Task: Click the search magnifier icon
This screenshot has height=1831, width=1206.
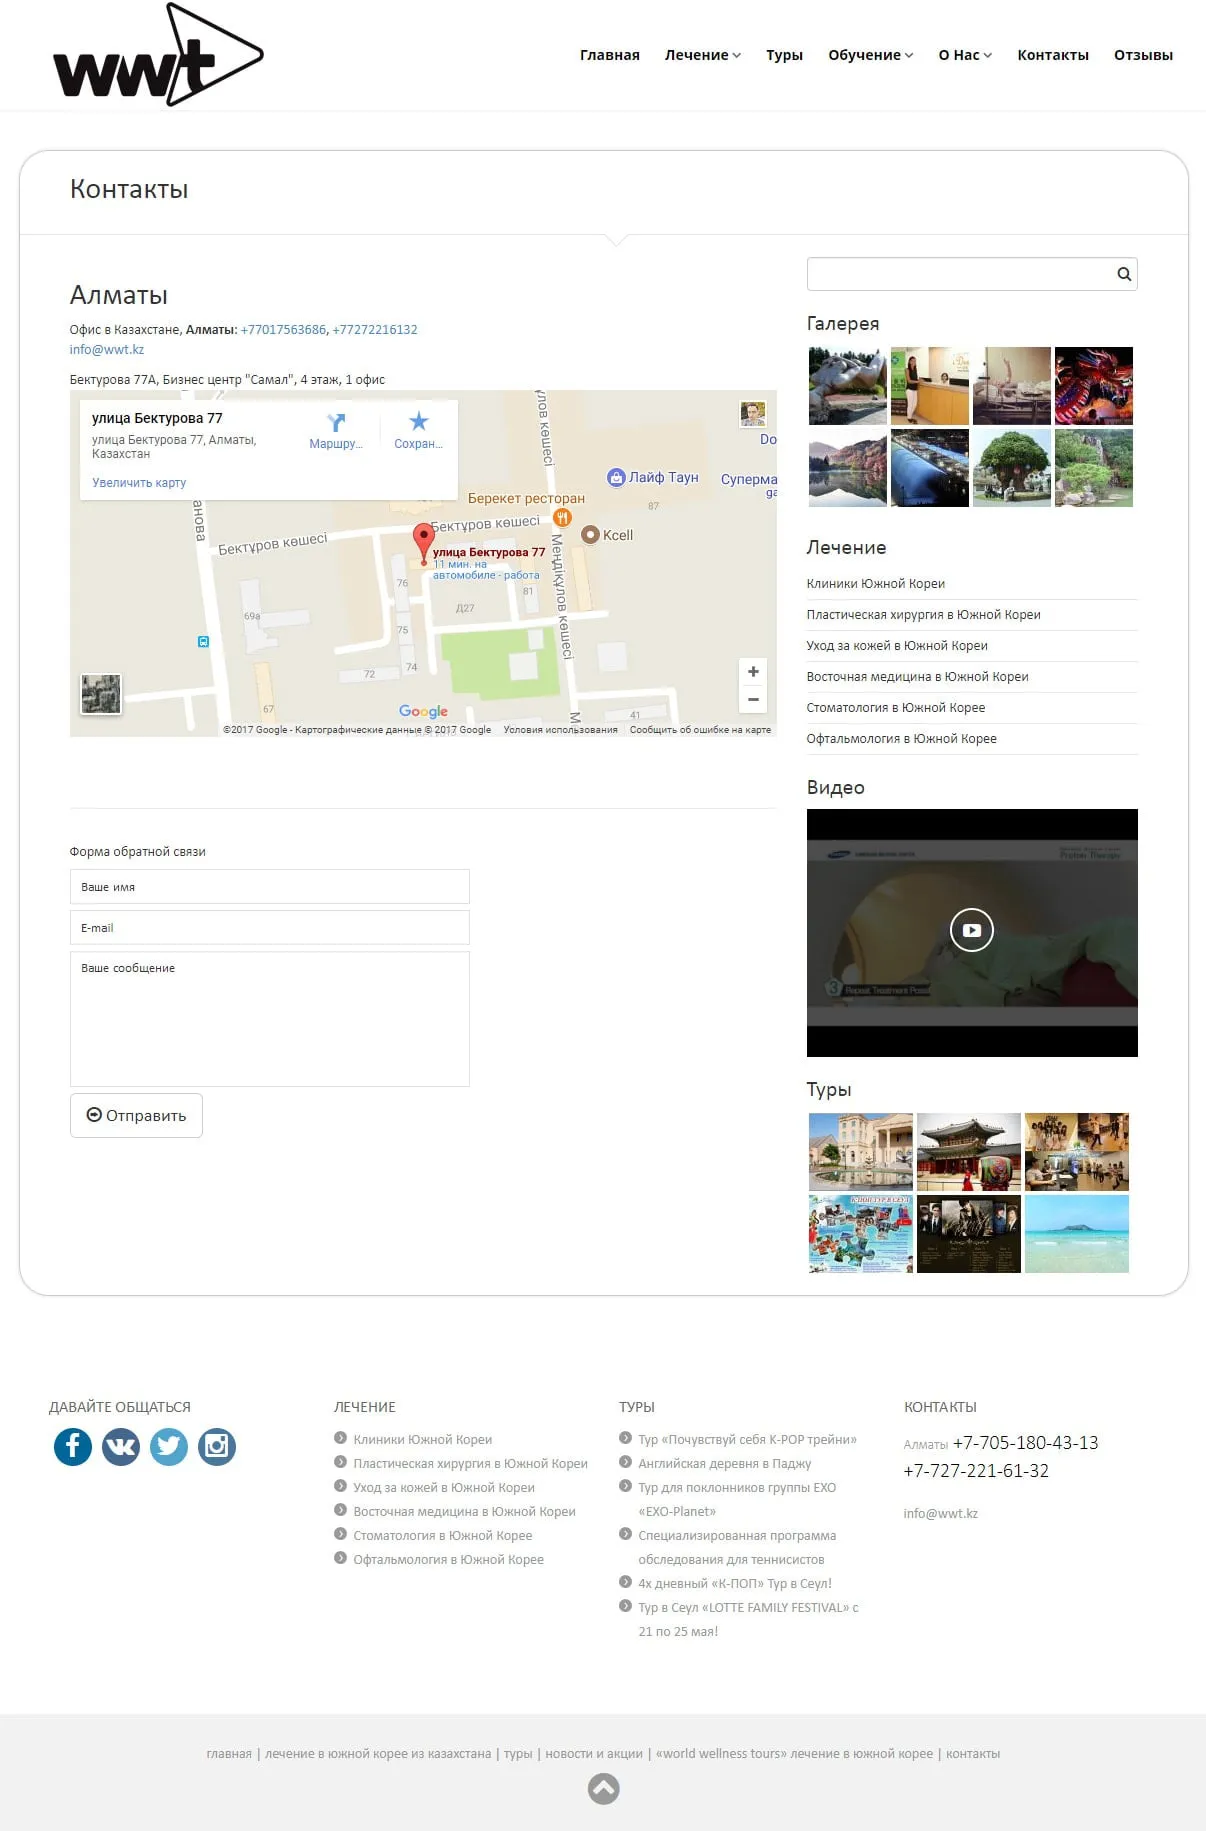Action: coord(1124,274)
